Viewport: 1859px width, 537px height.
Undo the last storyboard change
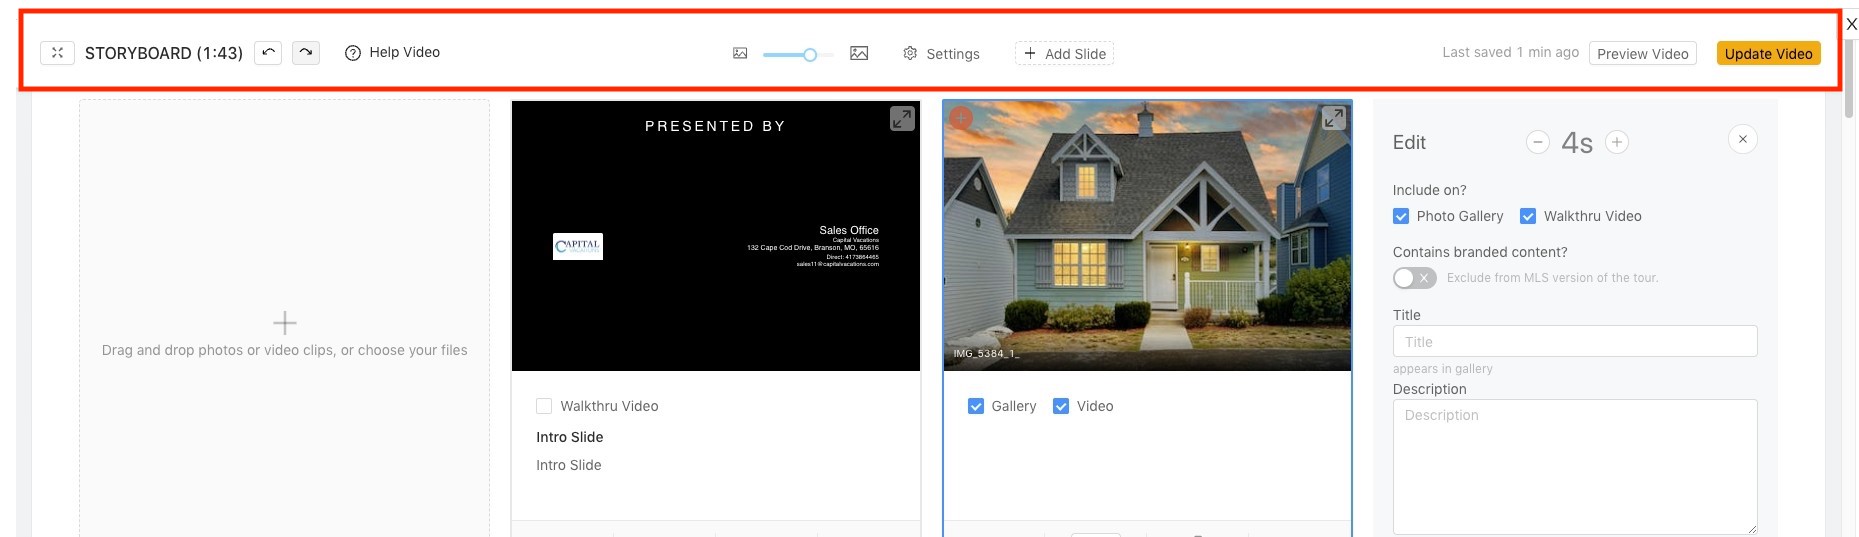pyautogui.click(x=268, y=53)
